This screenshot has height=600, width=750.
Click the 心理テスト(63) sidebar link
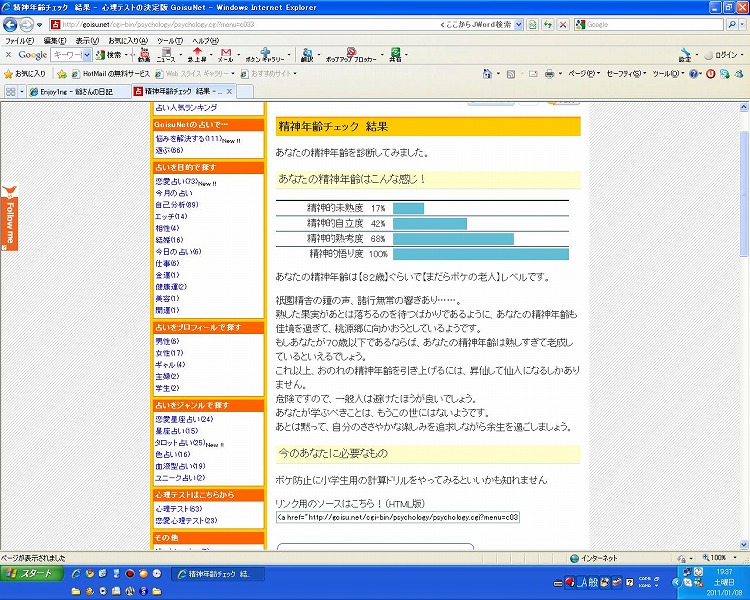[x=179, y=509]
